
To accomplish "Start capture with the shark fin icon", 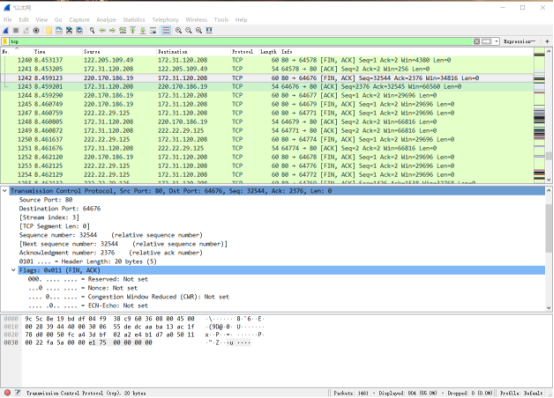I will (6, 31).
